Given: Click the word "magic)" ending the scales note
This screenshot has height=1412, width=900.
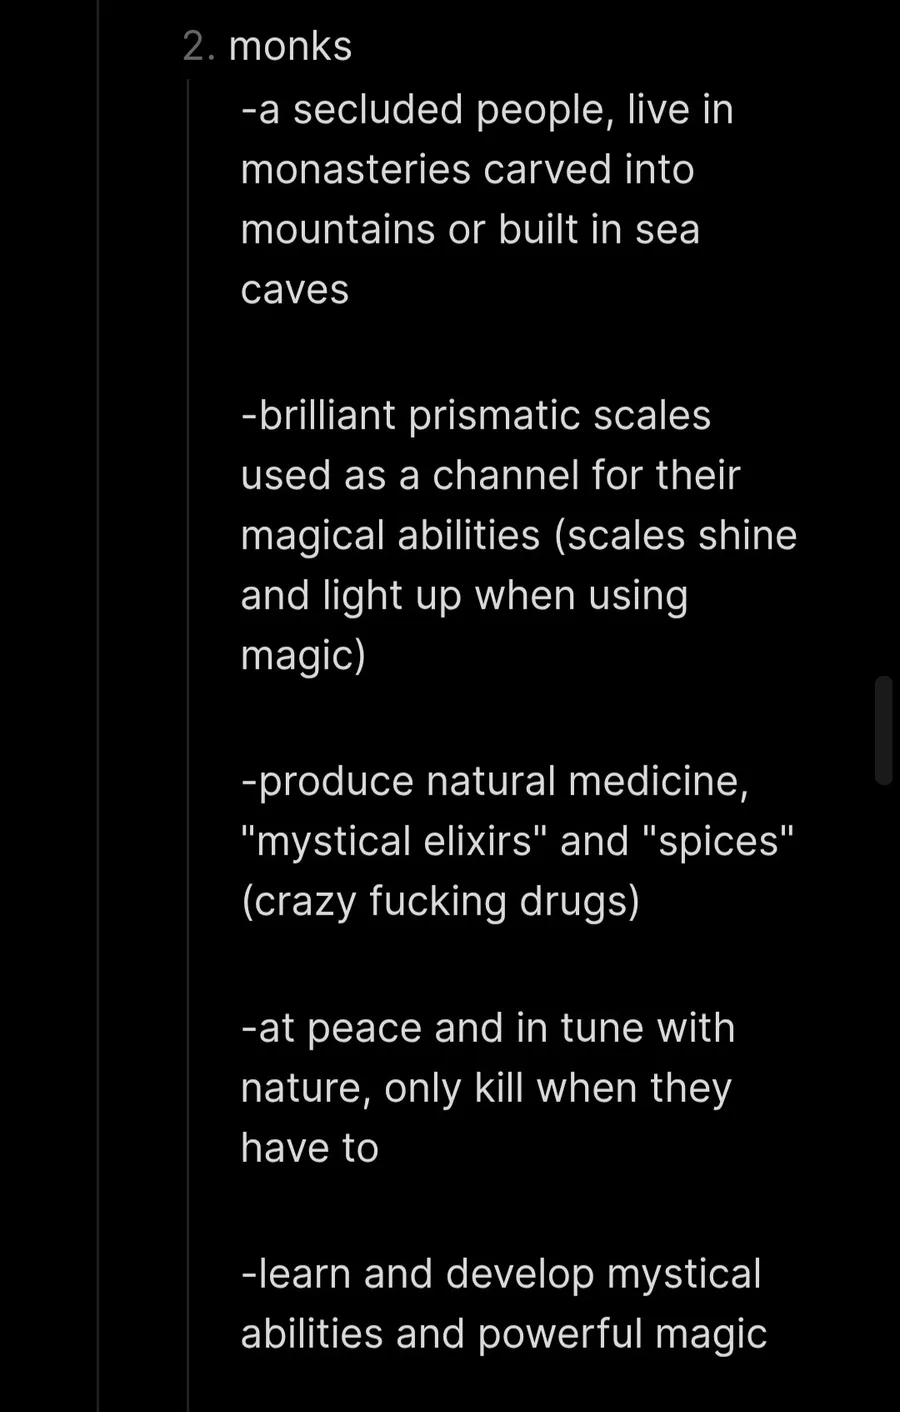Looking at the screenshot, I should [x=303, y=657].
